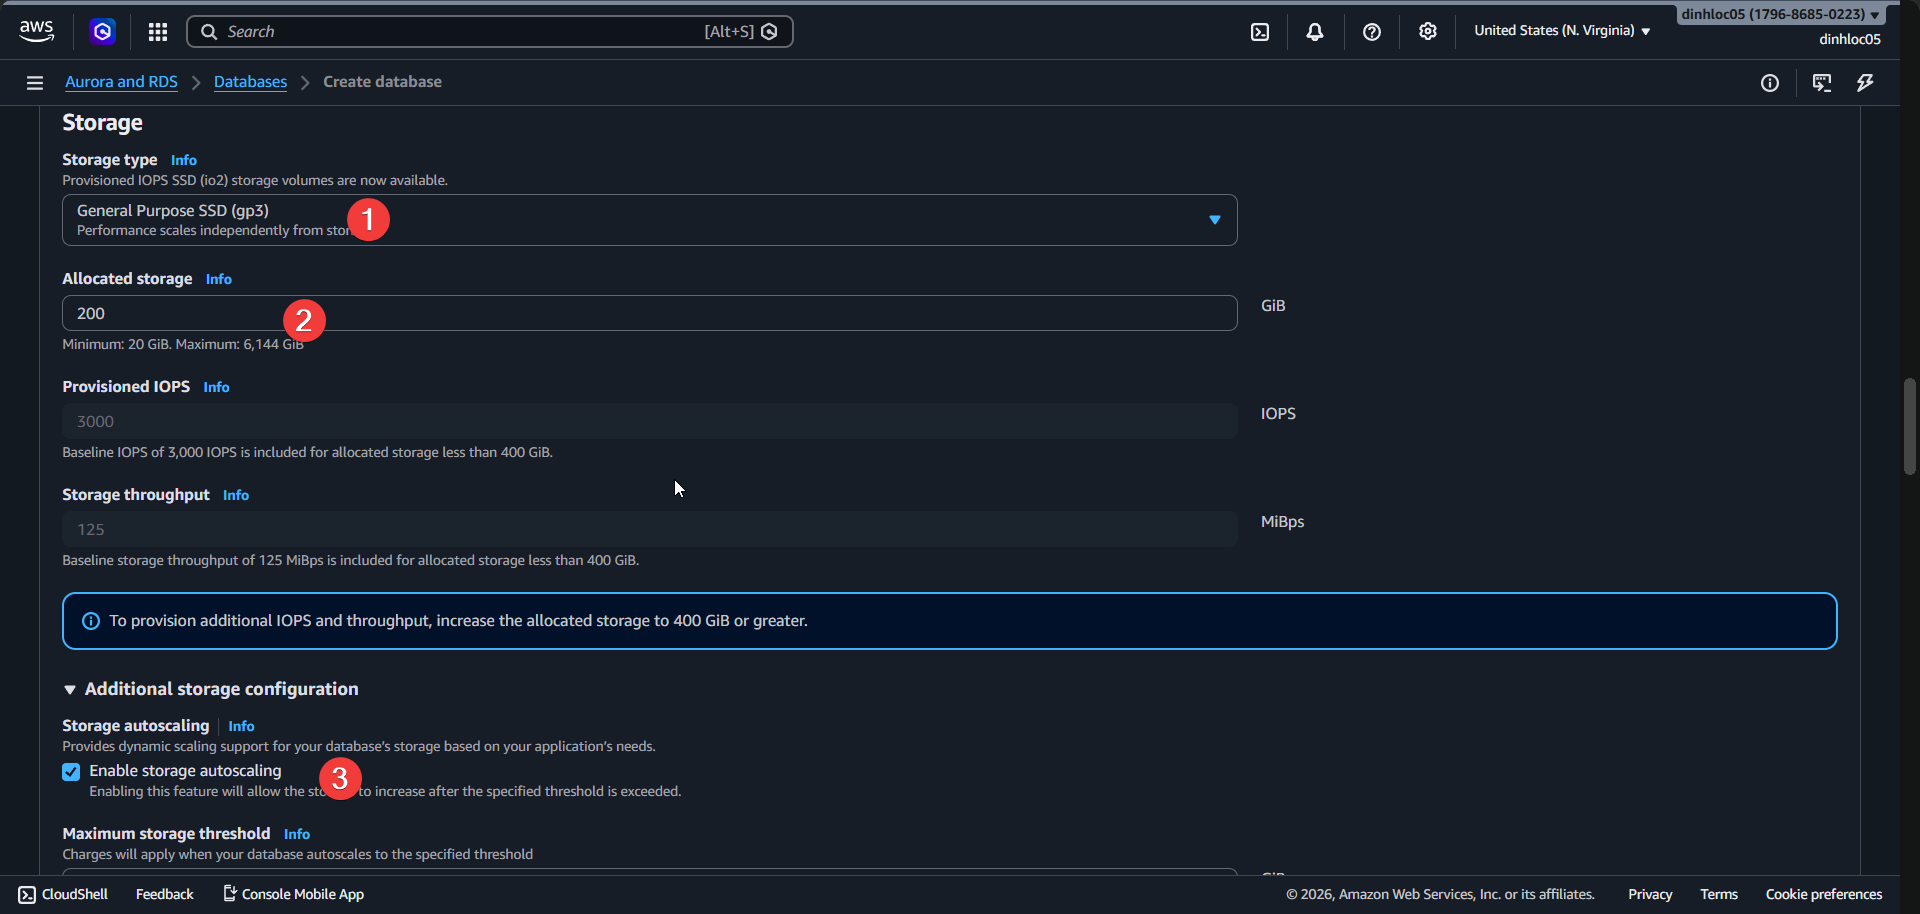Click the Enable storage autoscaling label
1920x914 pixels.
click(x=185, y=771)
